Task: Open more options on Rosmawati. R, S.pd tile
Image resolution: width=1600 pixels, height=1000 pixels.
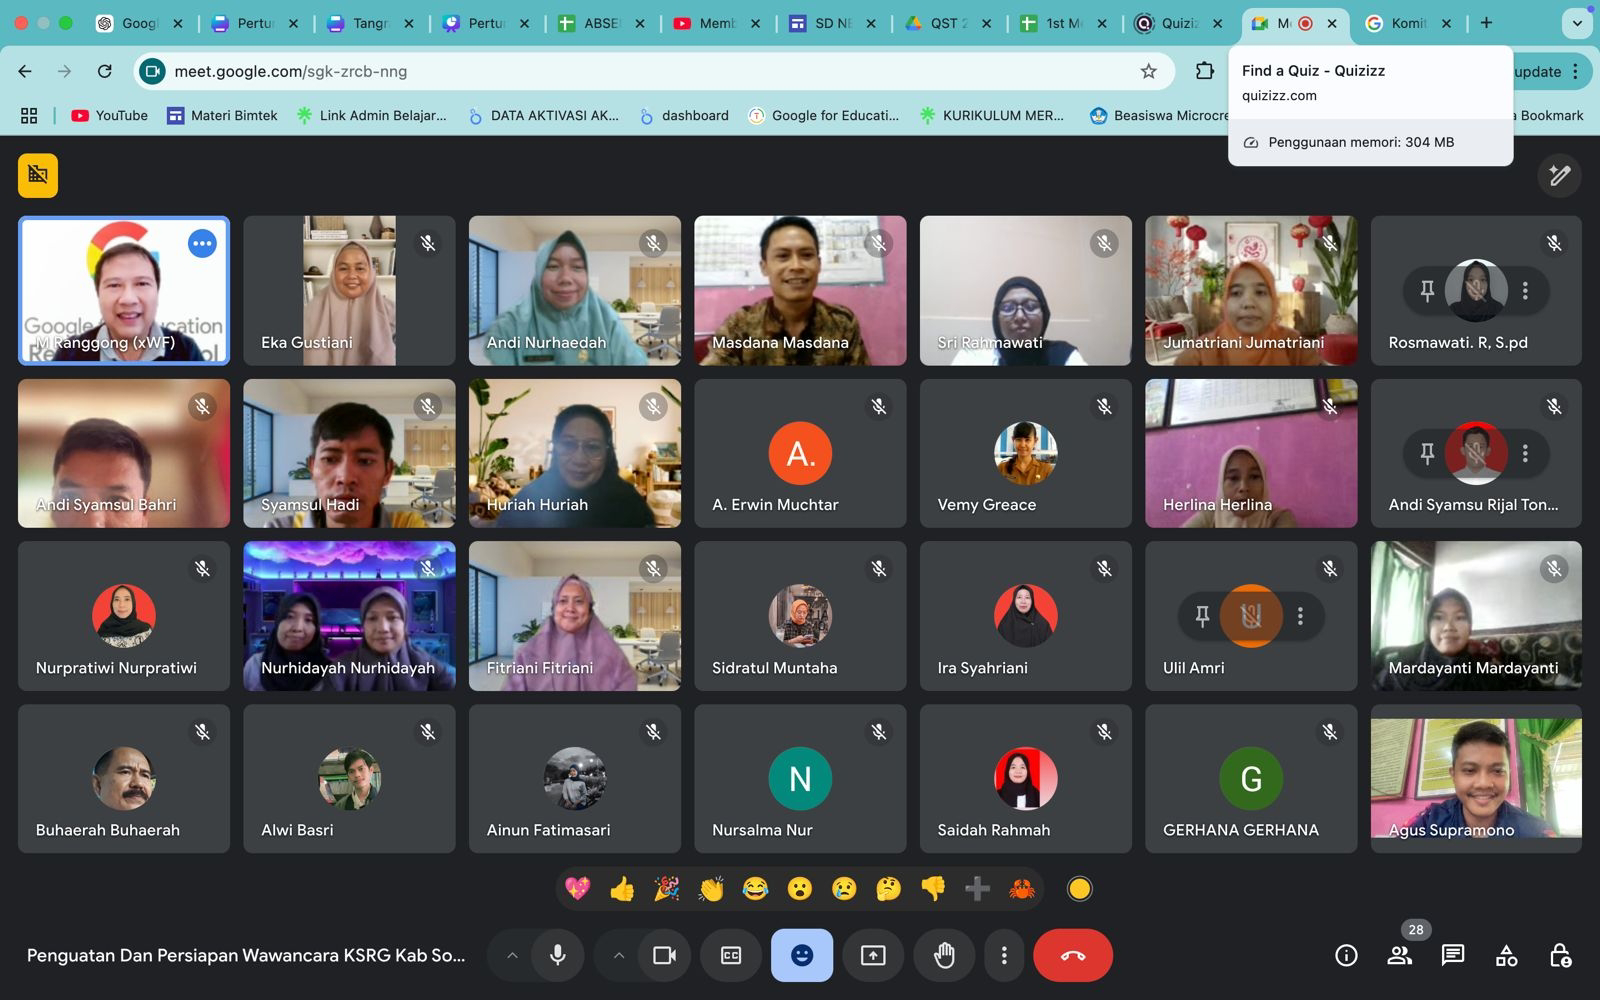Action: coord(1525,290)
